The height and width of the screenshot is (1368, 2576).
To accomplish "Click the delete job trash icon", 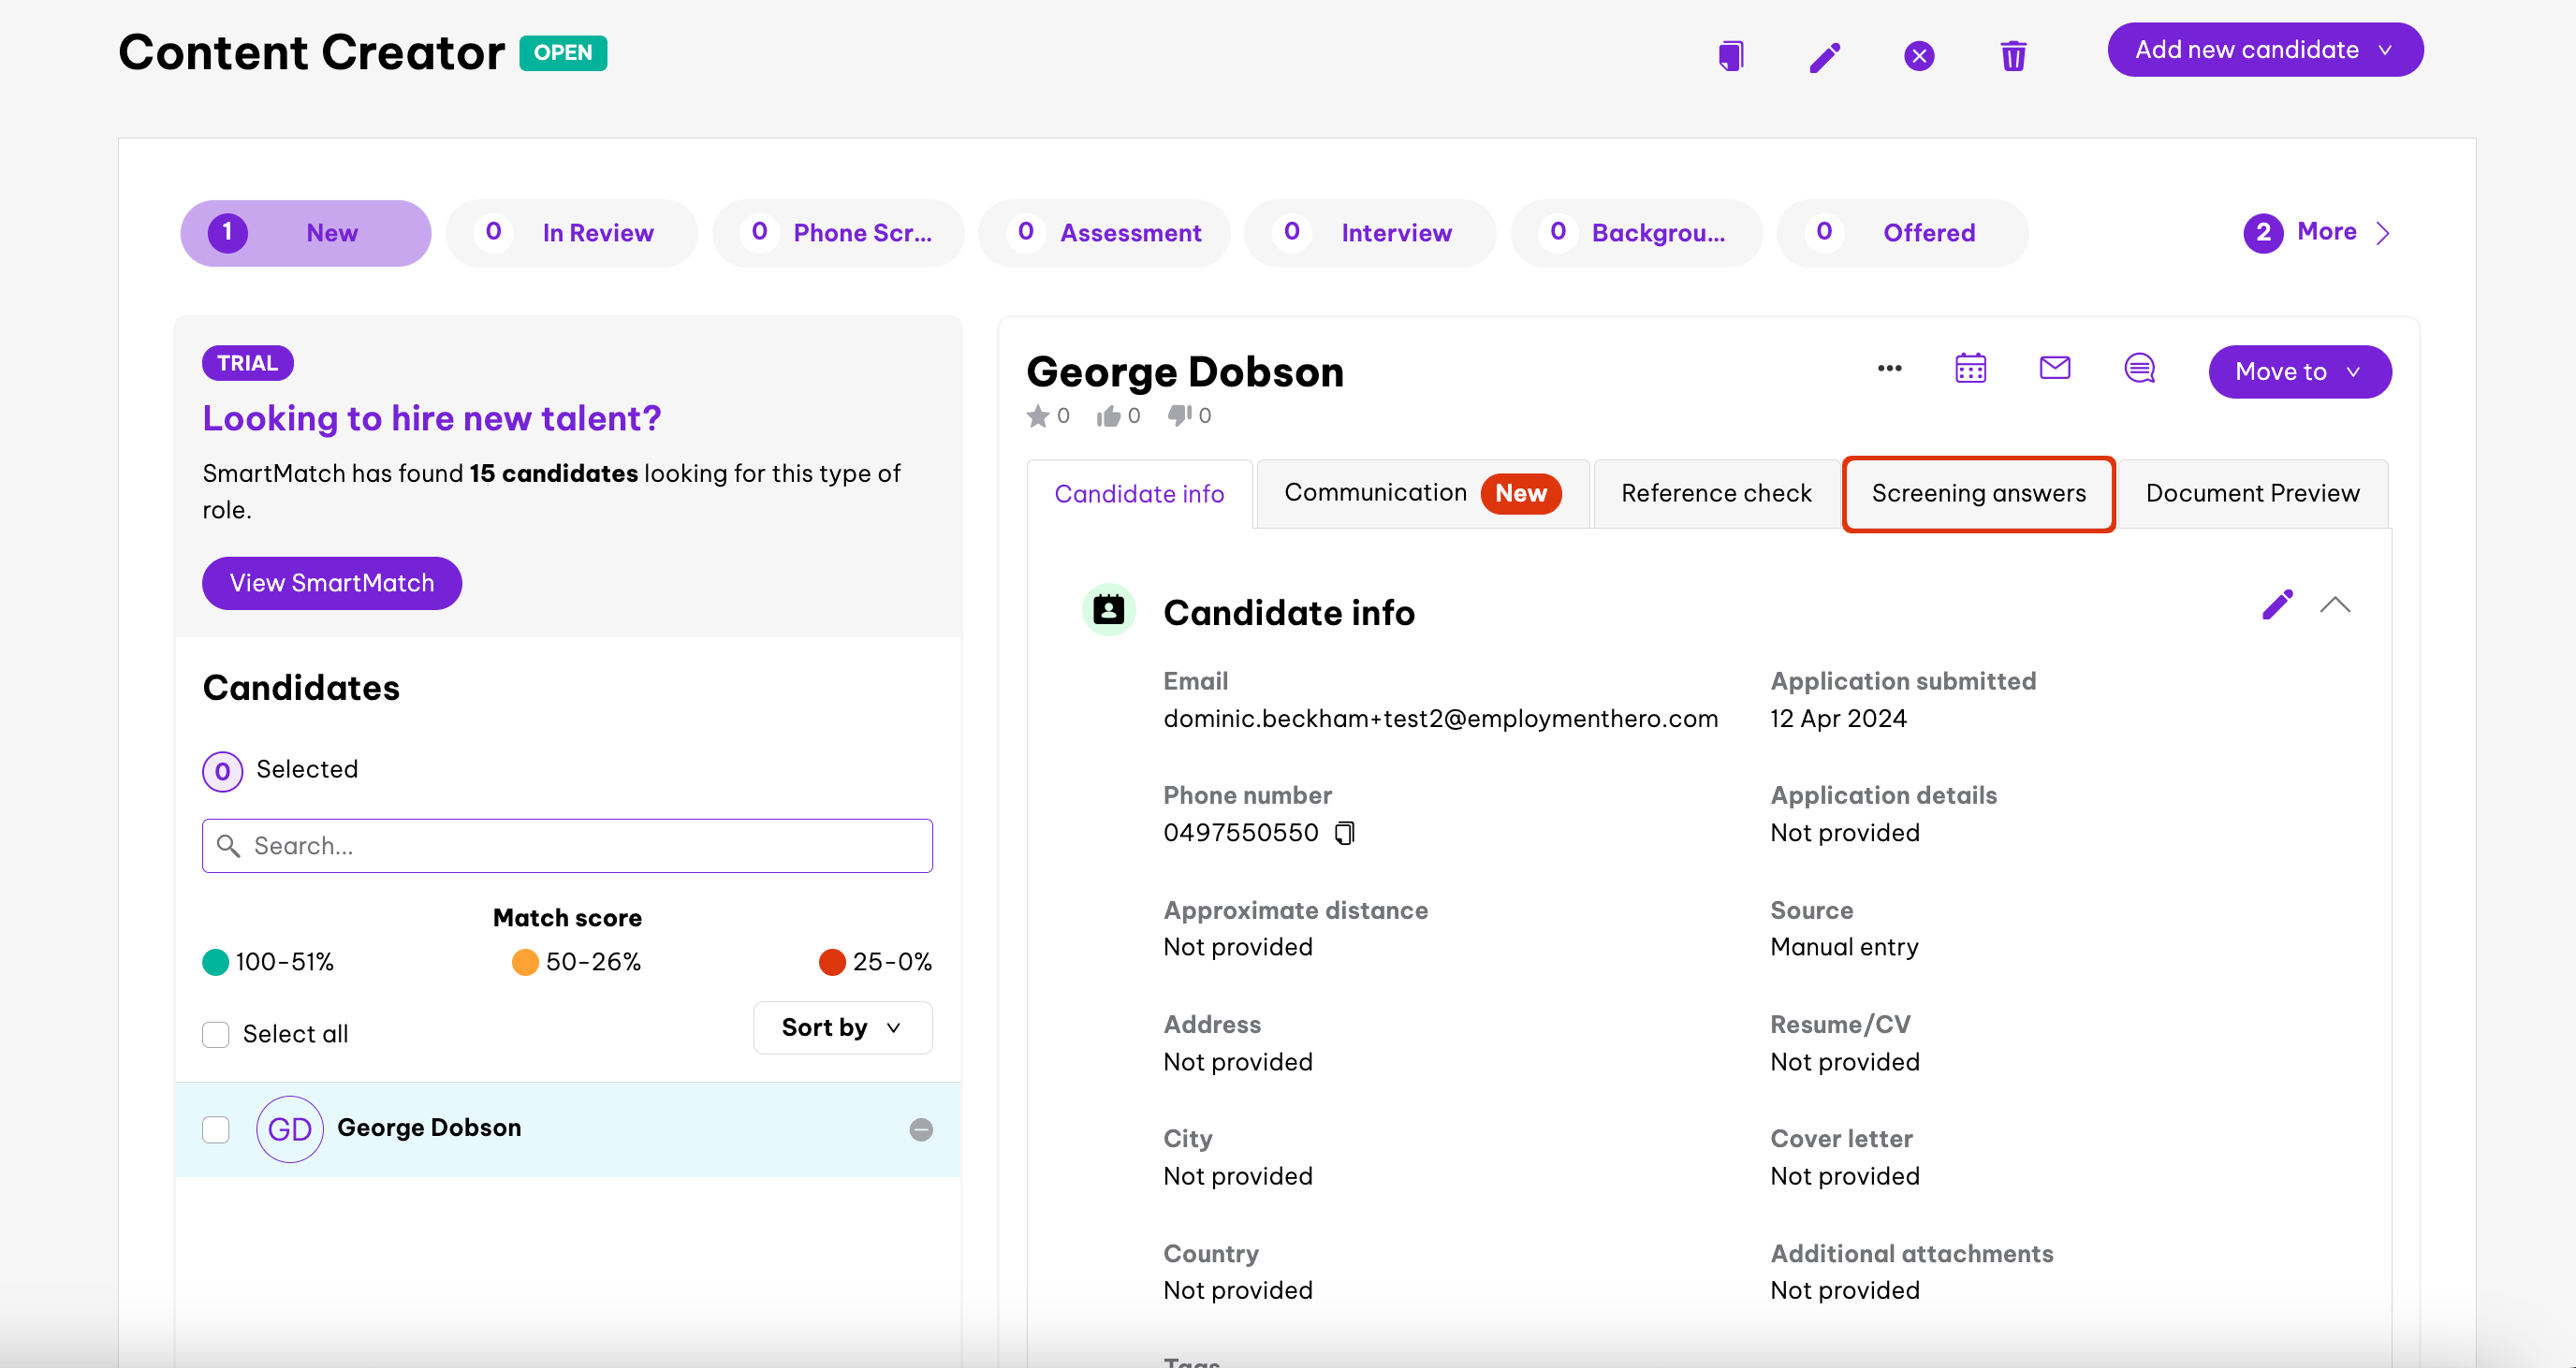I will 2013,56.
